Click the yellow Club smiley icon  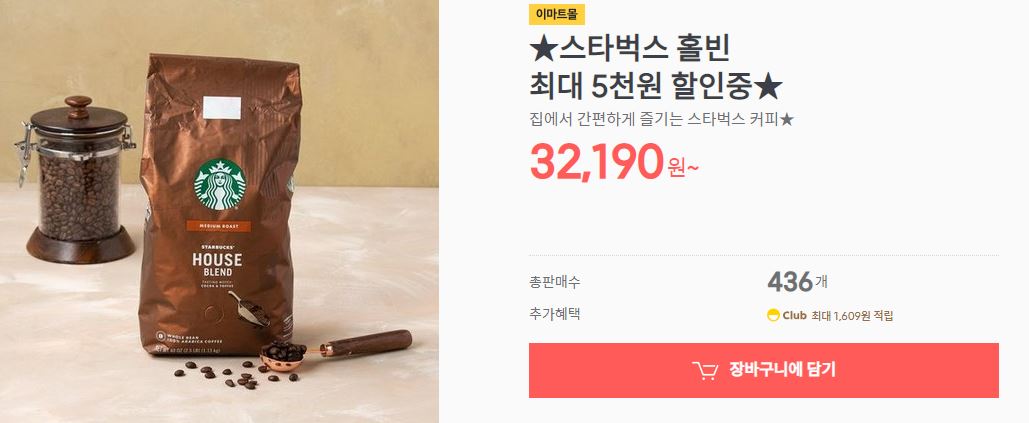pyautogui.click(x=773, y=315)
